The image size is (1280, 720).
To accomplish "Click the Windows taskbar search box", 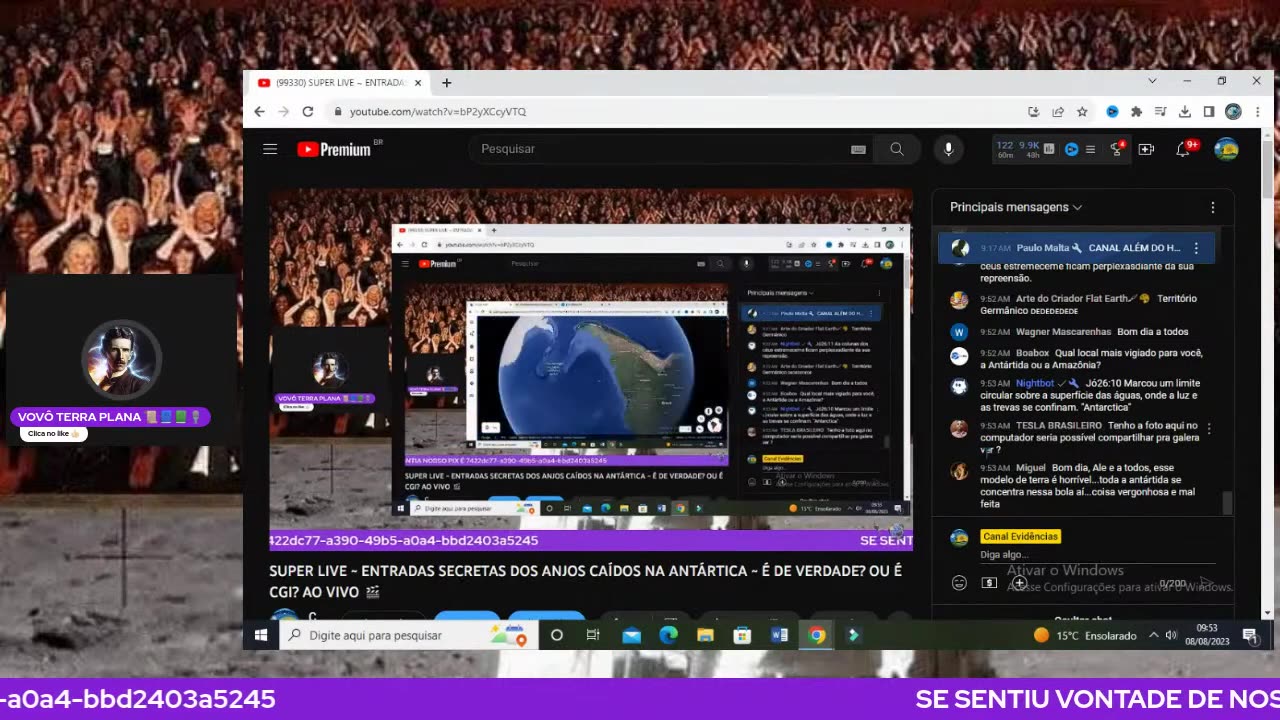I will tap(408, 635).
